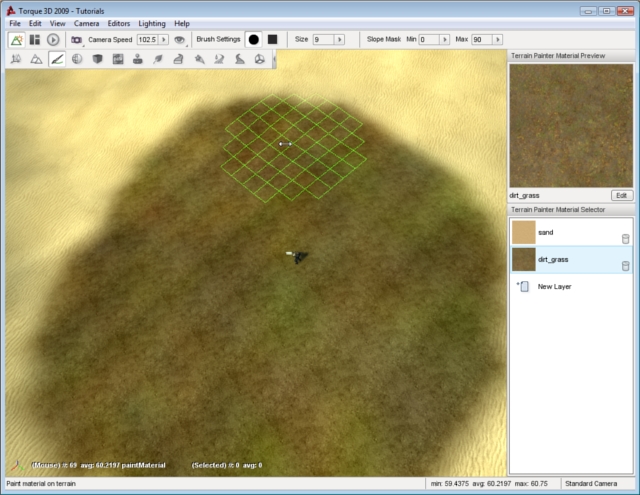Open the GUI Editor layout icon
The height and width of the screenshot is (495, 640).
pos(35,40)
